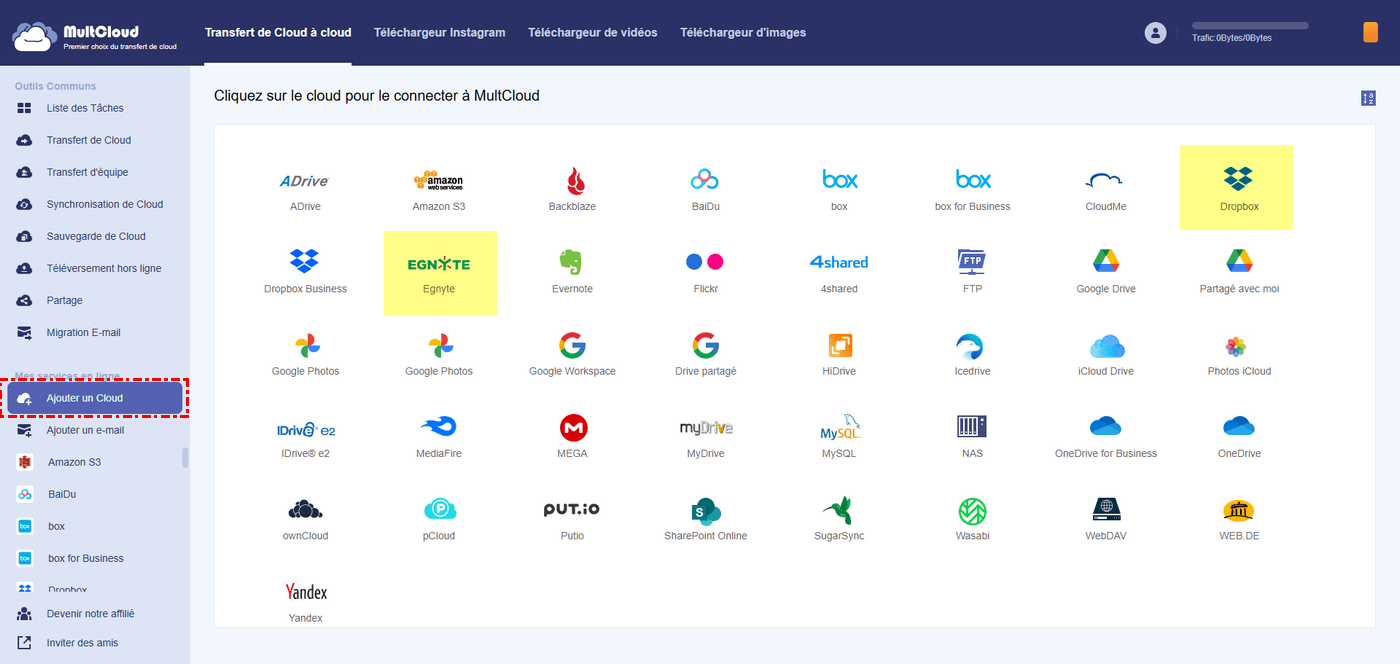Click the Google Drive icon

click(x=1105, y=262)
